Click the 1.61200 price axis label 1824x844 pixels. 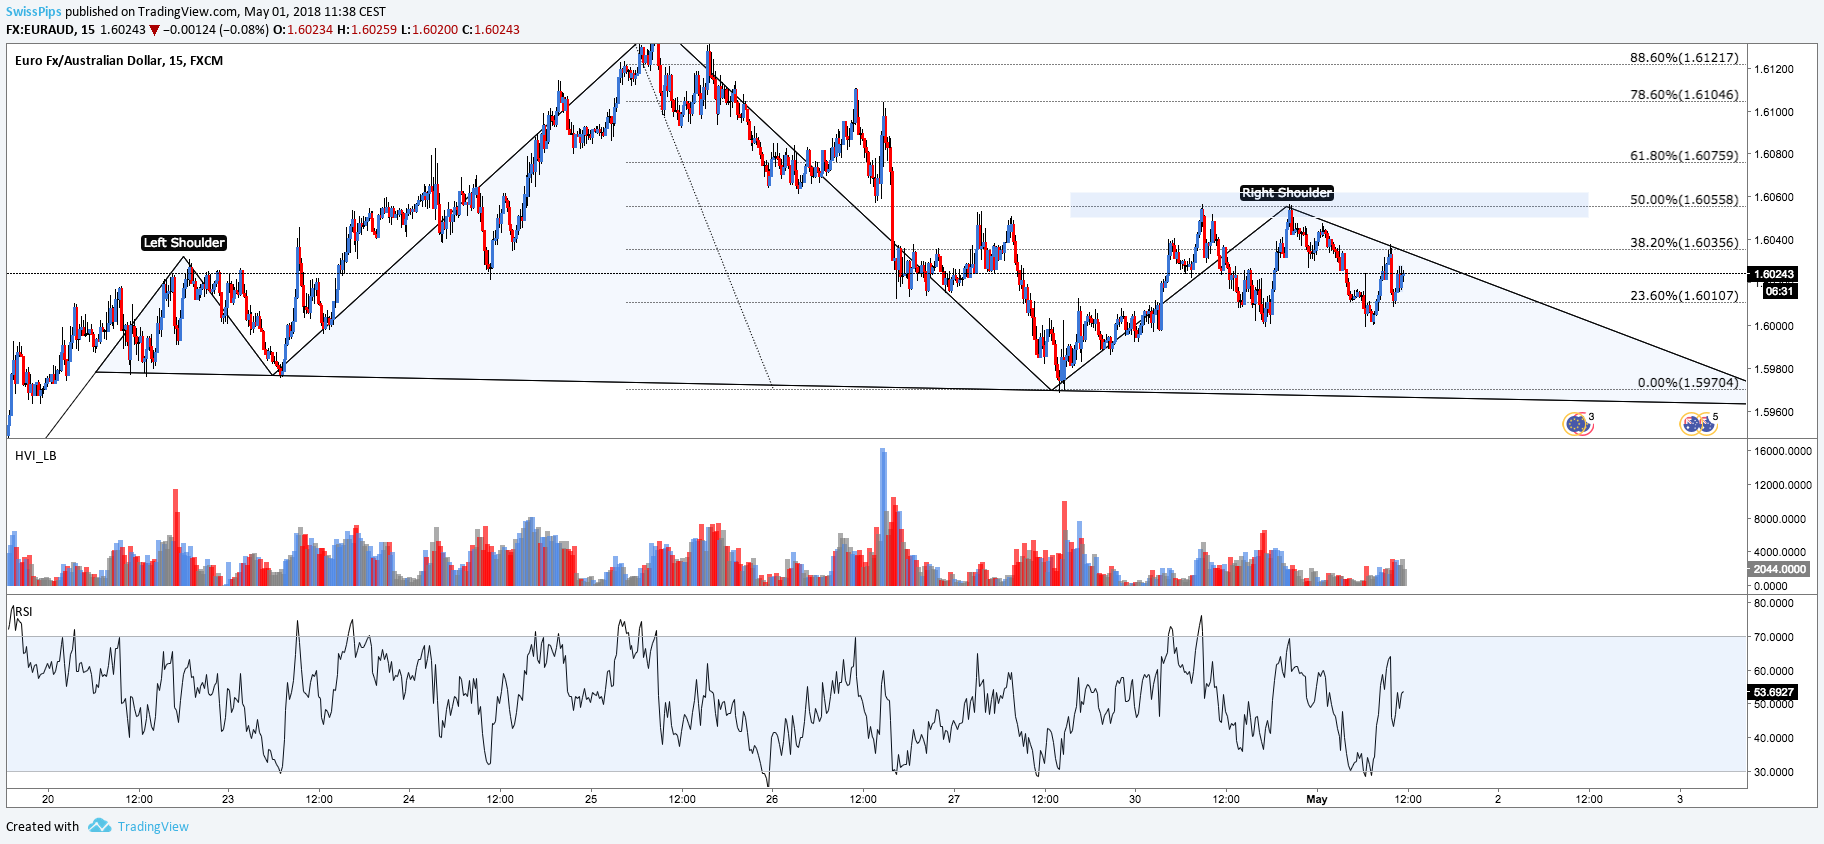1774,69
